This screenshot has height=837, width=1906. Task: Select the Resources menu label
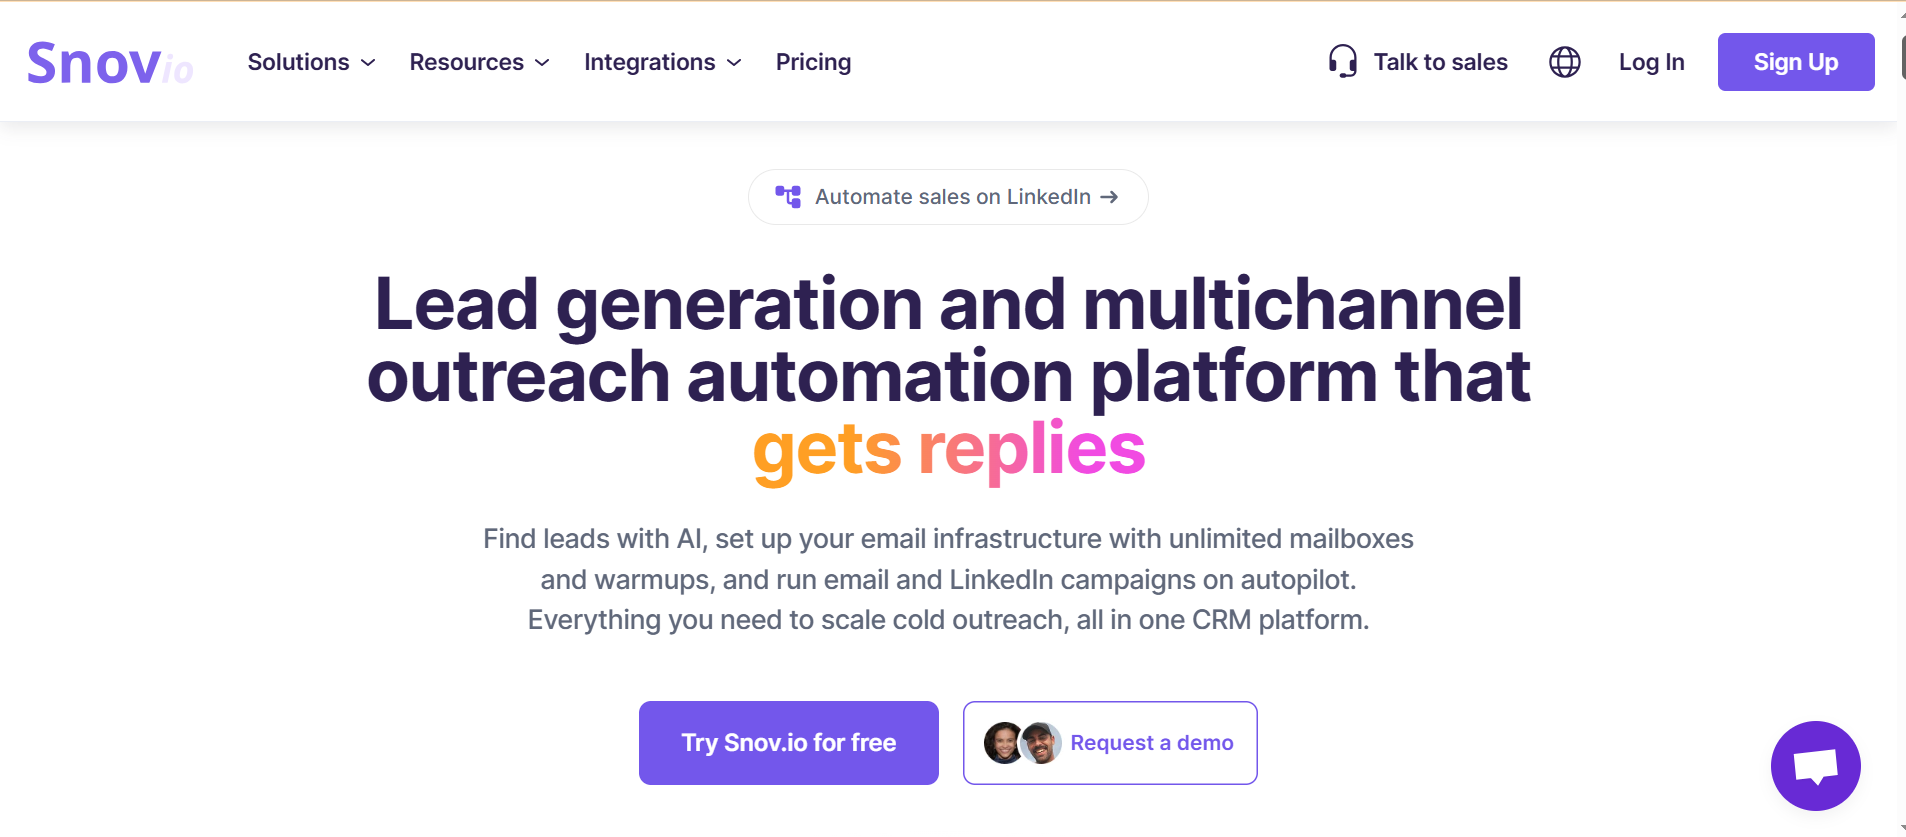(x=466, y=62)
